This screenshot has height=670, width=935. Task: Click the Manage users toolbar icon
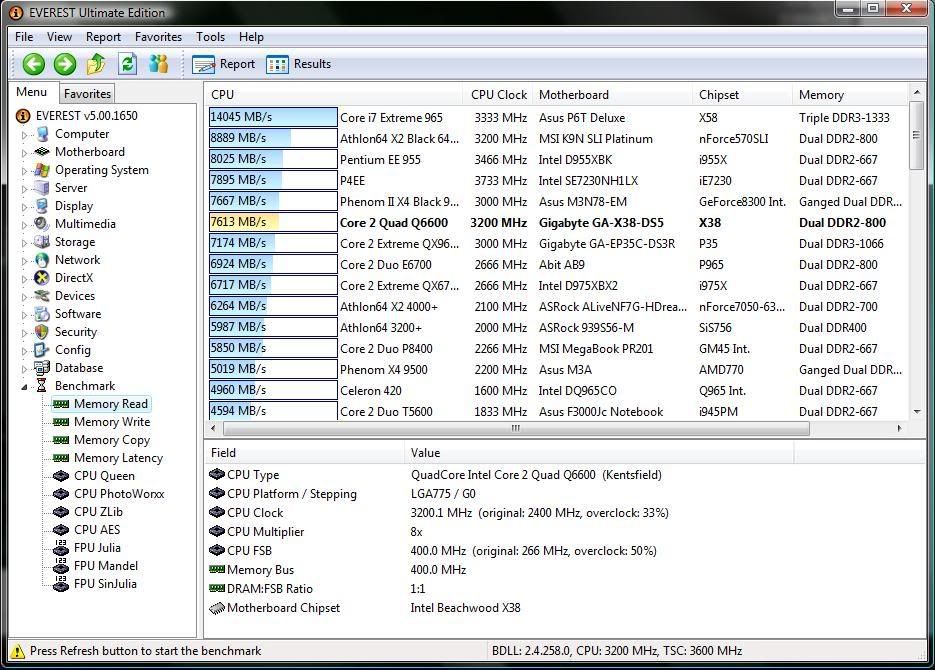(x=158, y=64)
